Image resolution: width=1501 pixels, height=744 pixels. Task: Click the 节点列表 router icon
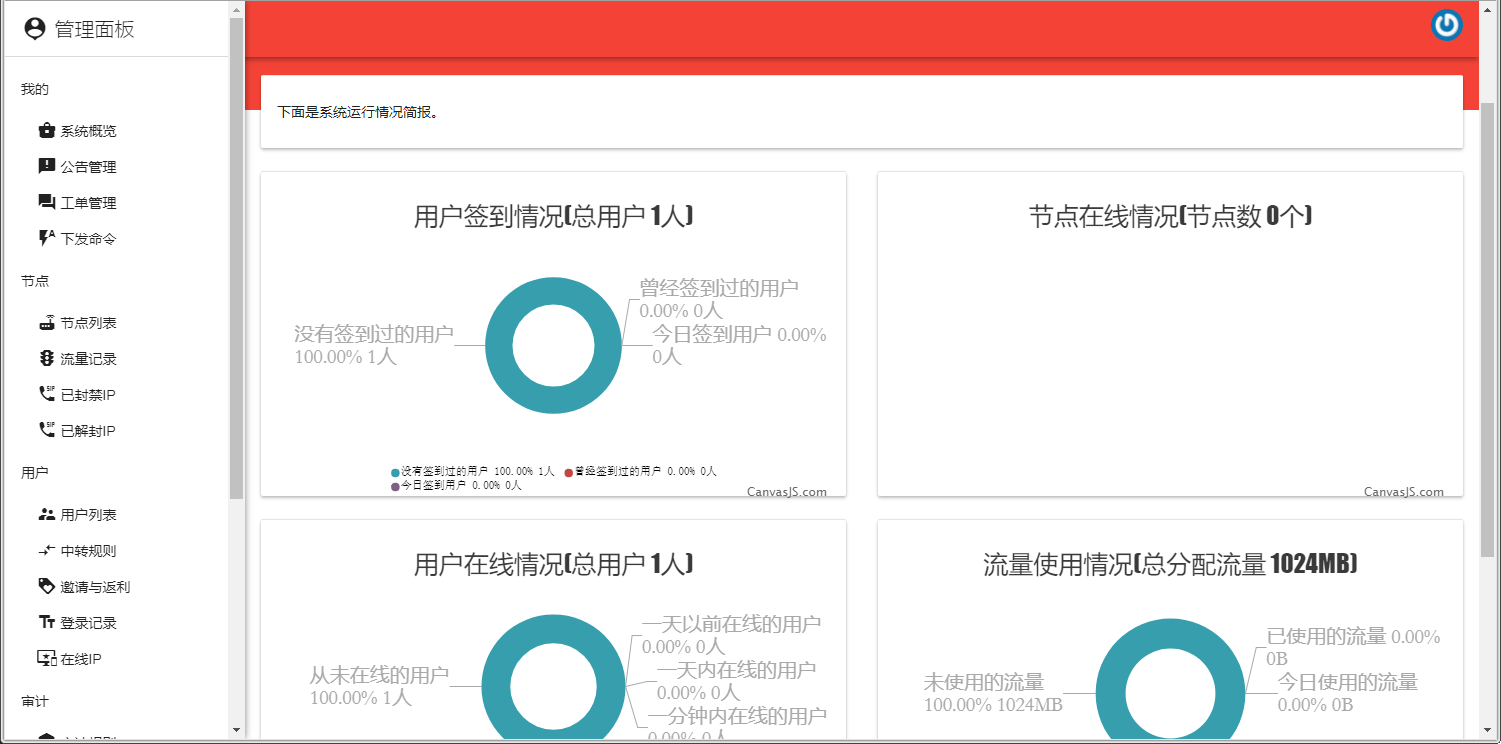point(46,322)
